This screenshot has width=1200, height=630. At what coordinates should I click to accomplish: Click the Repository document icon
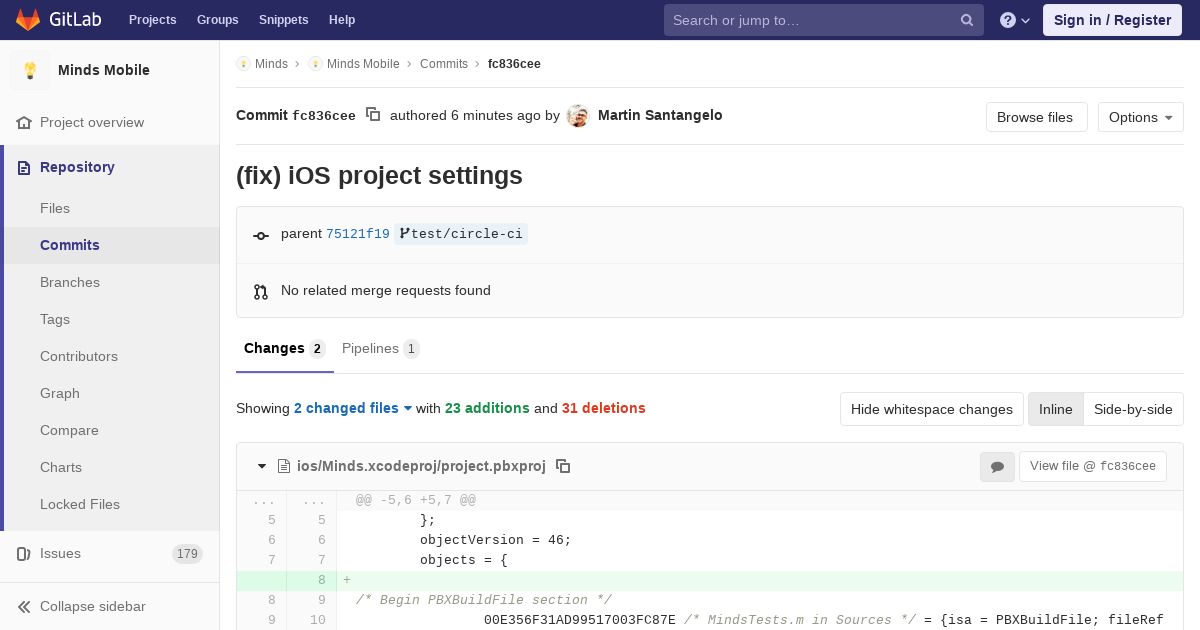click(24, 167)
